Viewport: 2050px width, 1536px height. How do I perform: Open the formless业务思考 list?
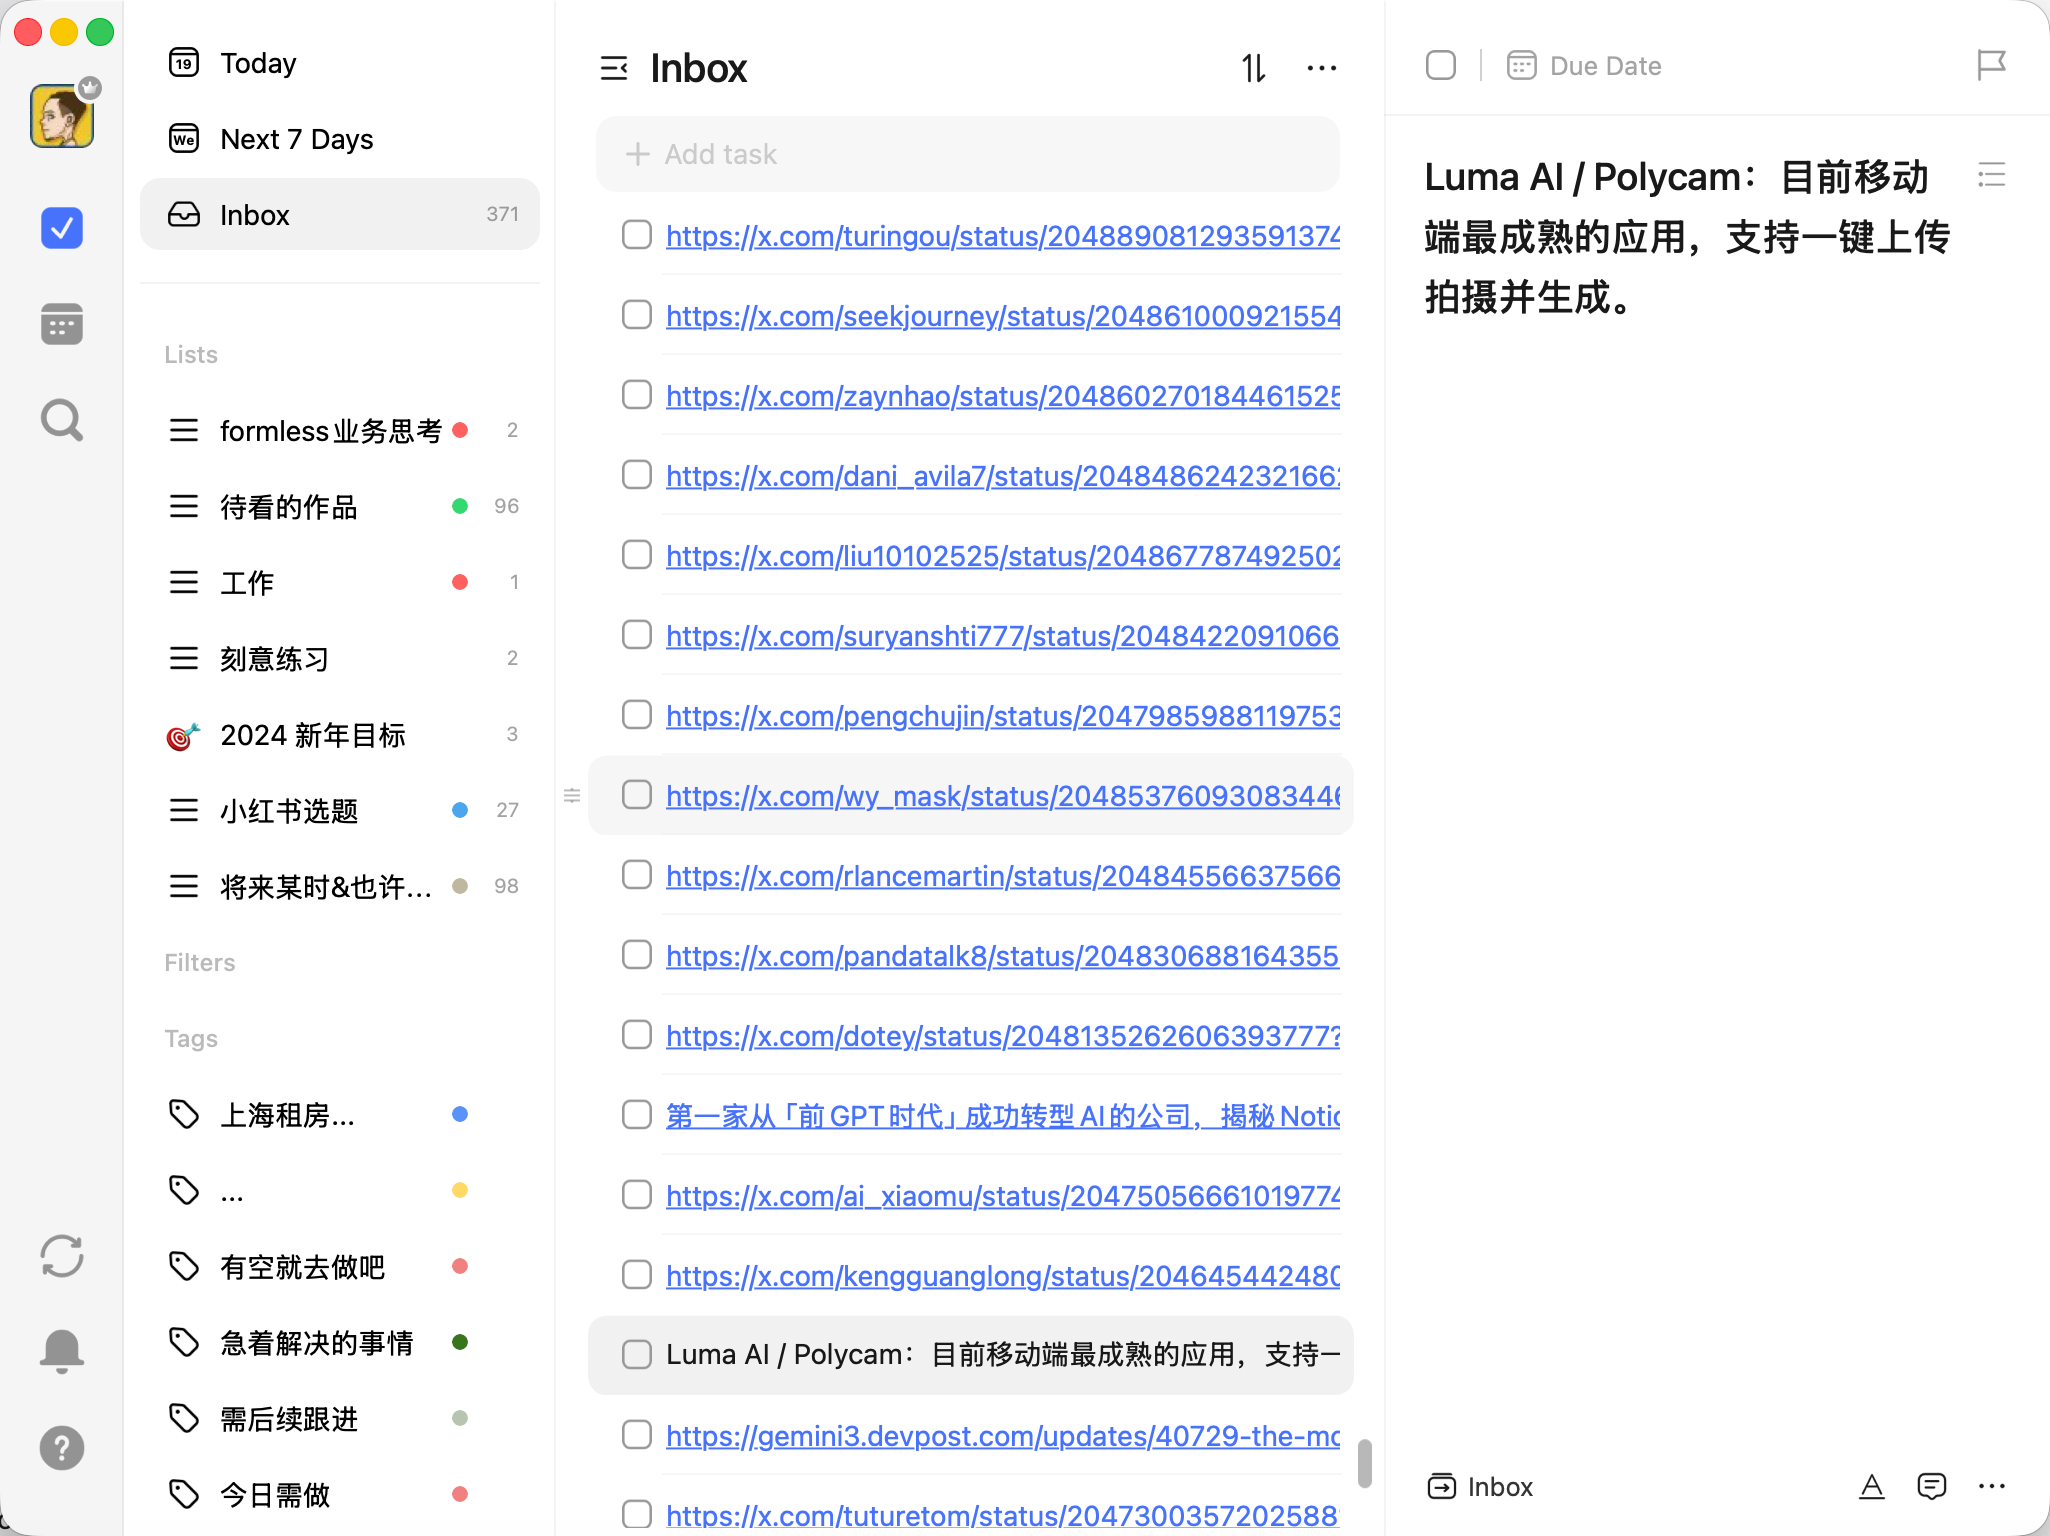340,430
